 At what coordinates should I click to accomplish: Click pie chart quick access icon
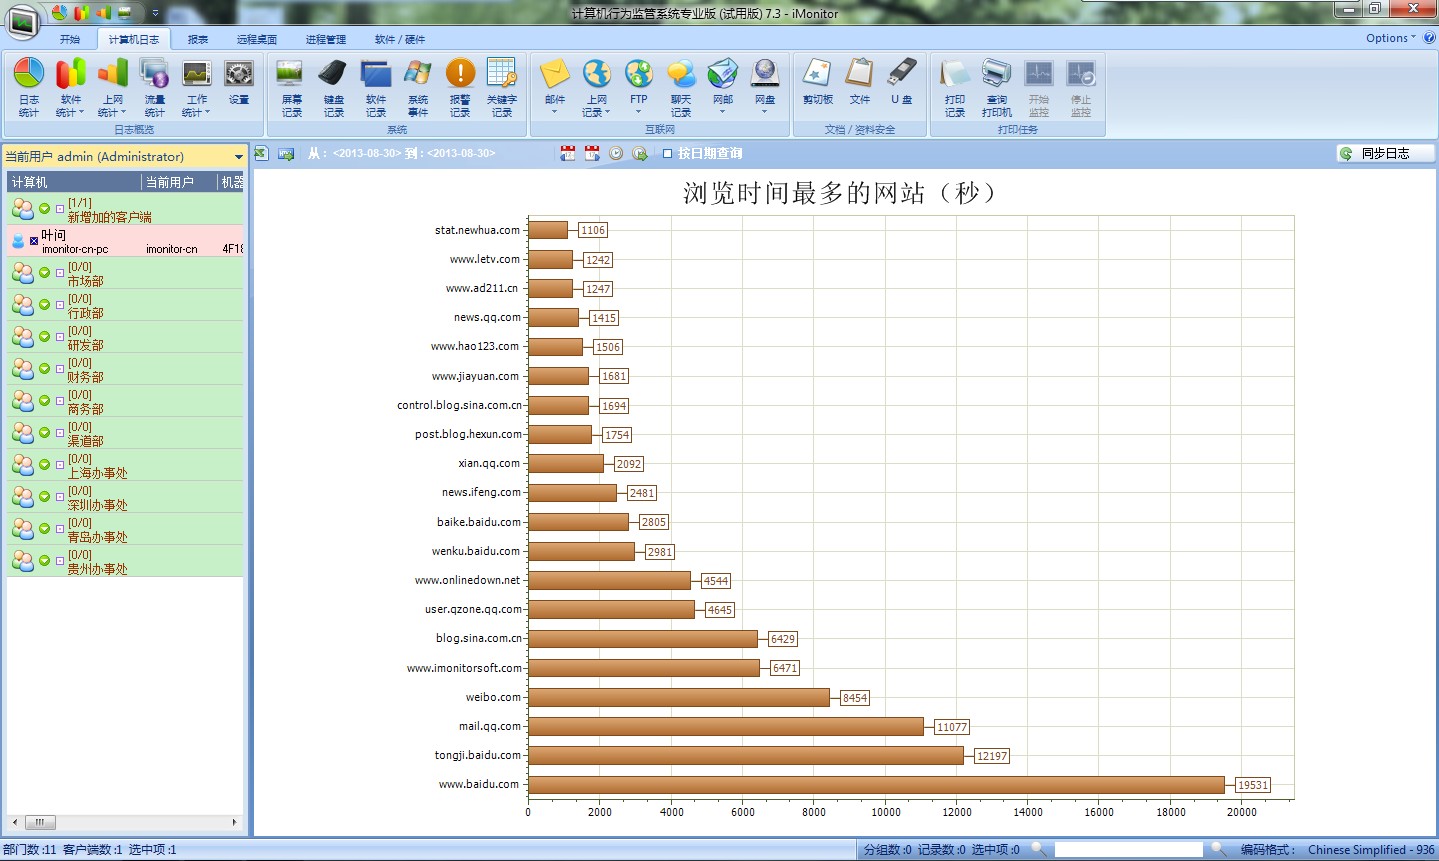coord(59,13)
